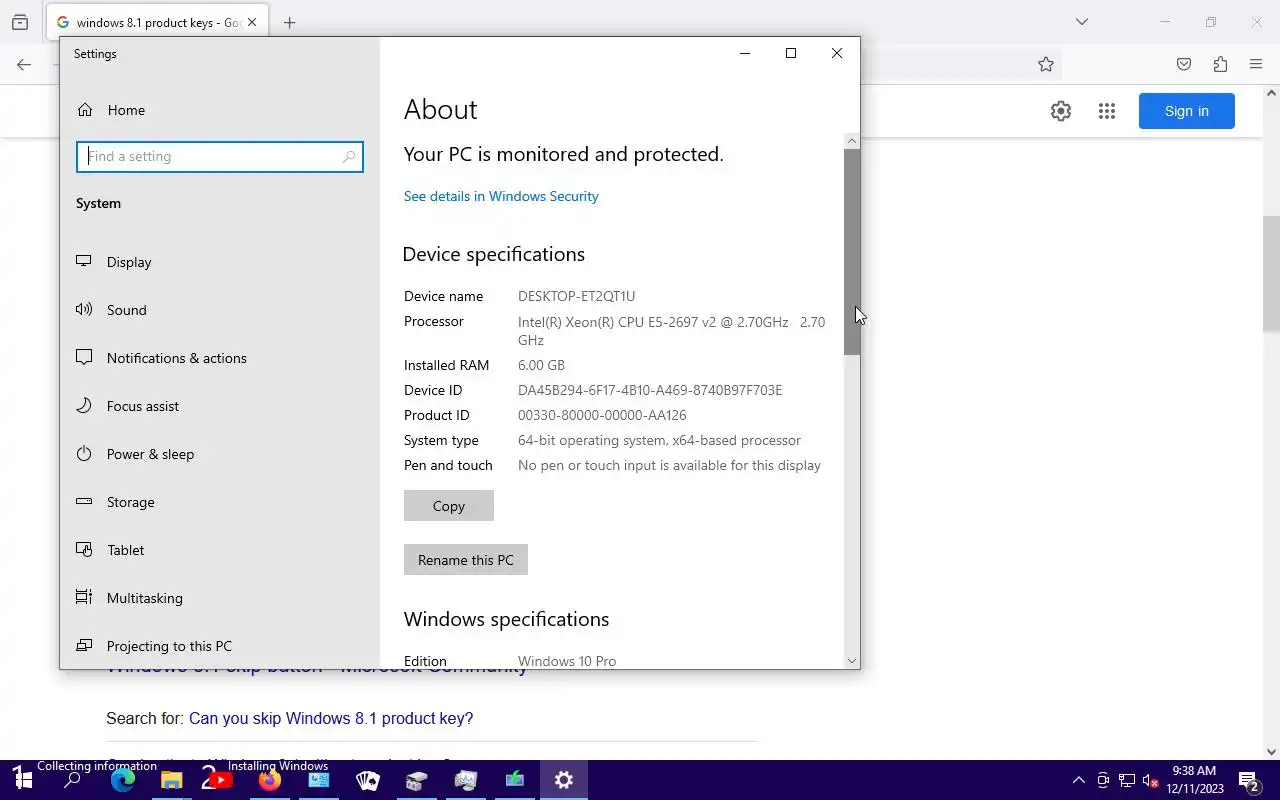Open Firefox extensions puzzle icon

click(x=1220, y=64)
